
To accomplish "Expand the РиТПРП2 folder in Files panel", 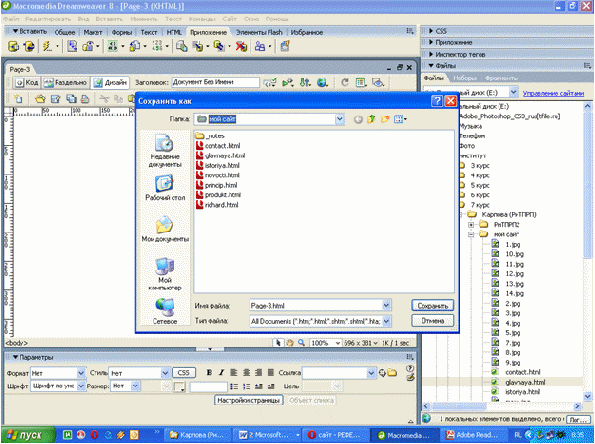I will (471, 225).
